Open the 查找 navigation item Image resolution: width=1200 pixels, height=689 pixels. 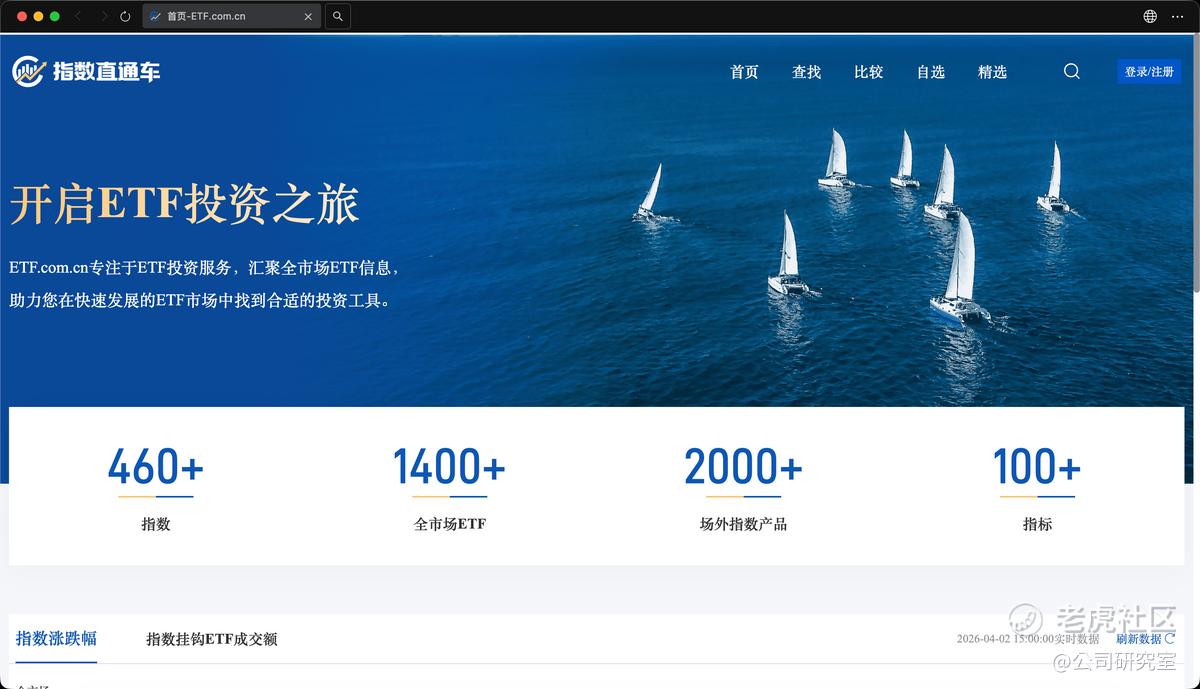806,72
